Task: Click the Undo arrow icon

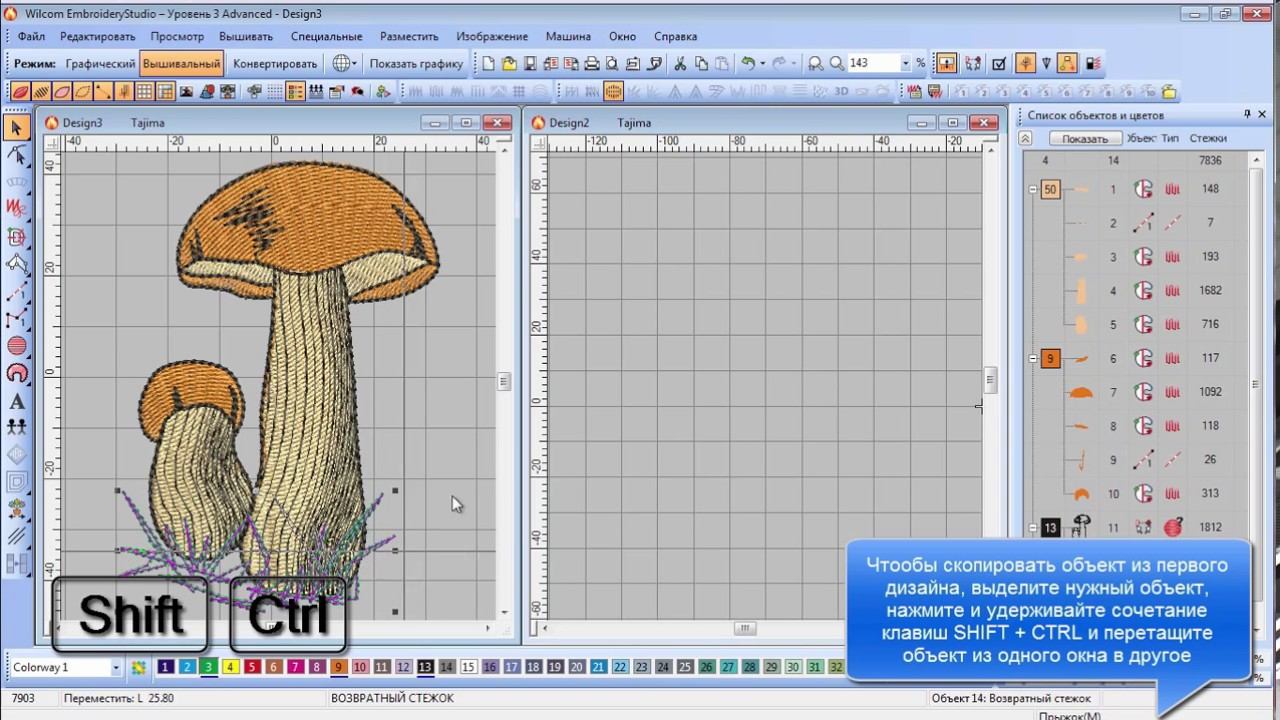Action: tap(747, 64)
